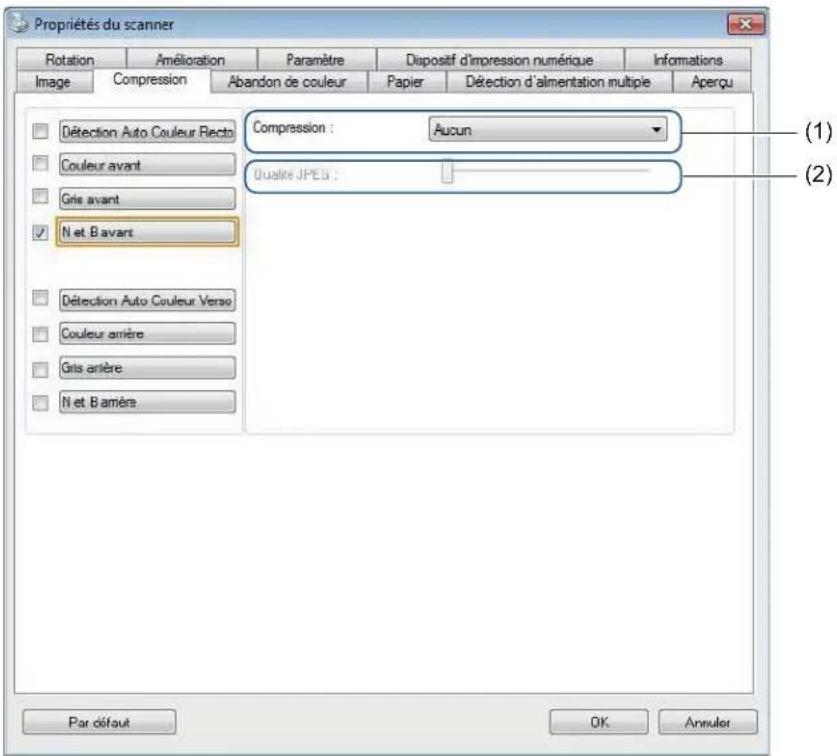Click the Par défaut button
837x756 pixels.
click(99, 722)
